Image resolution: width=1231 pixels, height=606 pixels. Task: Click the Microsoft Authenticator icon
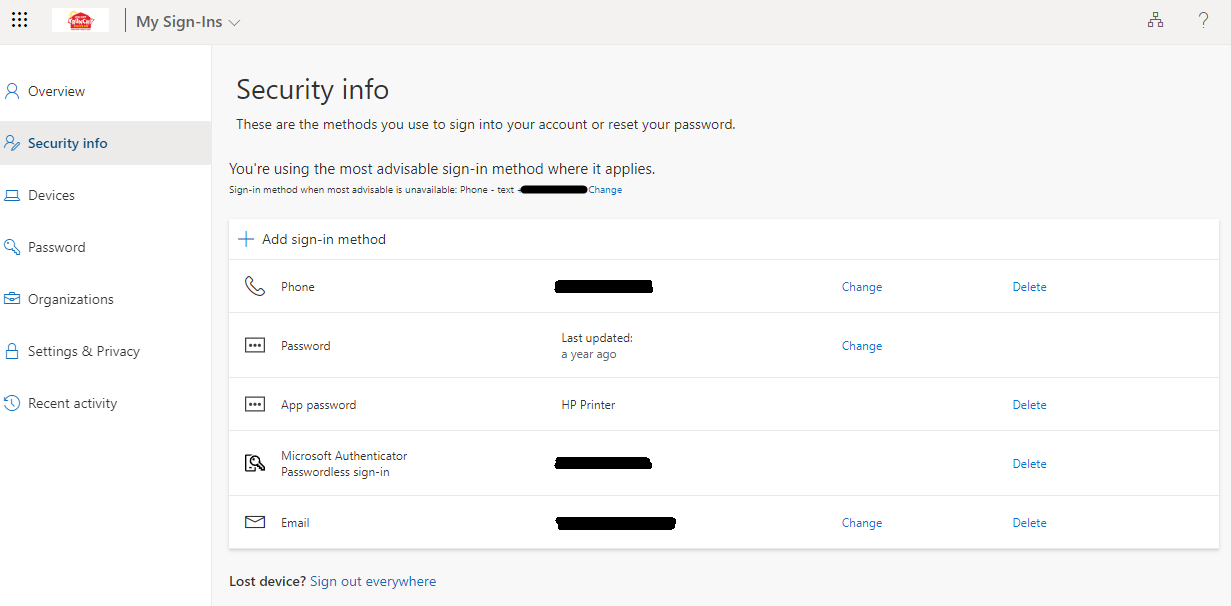[255, 464]
